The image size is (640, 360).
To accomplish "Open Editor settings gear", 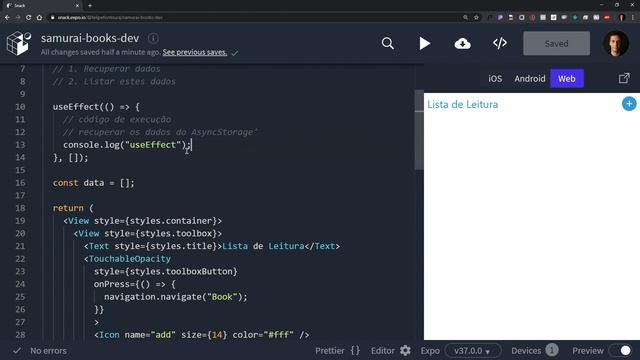I will (x=405, y=351).
